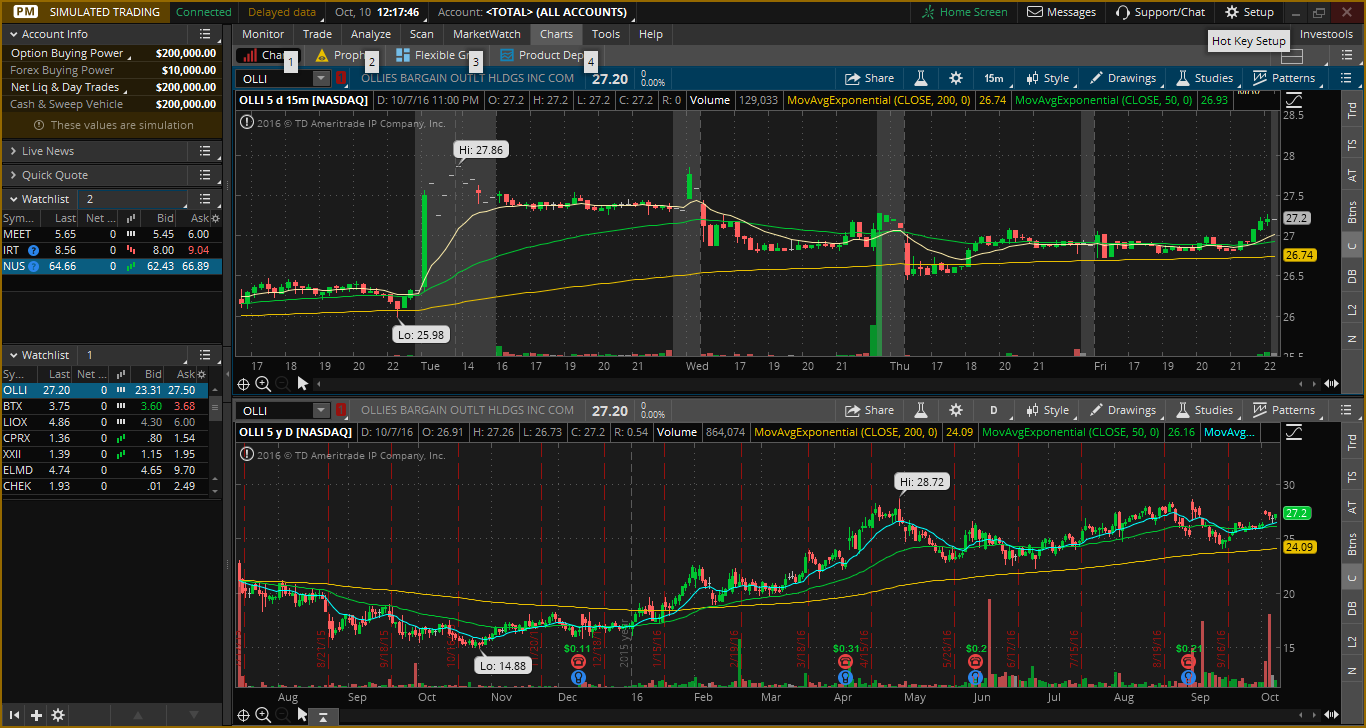
Task: Open chart settings gear on the 15m chart
Action: point(956,78)
